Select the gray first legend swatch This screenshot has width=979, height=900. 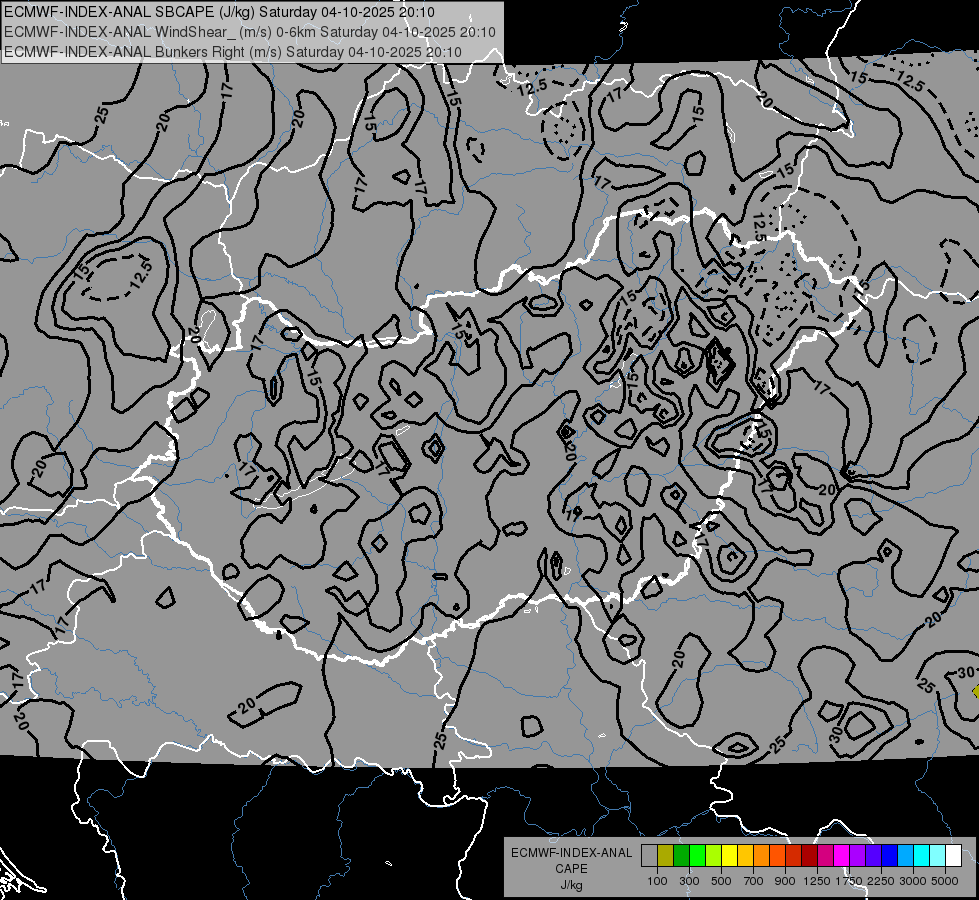[x=649, y=856]
